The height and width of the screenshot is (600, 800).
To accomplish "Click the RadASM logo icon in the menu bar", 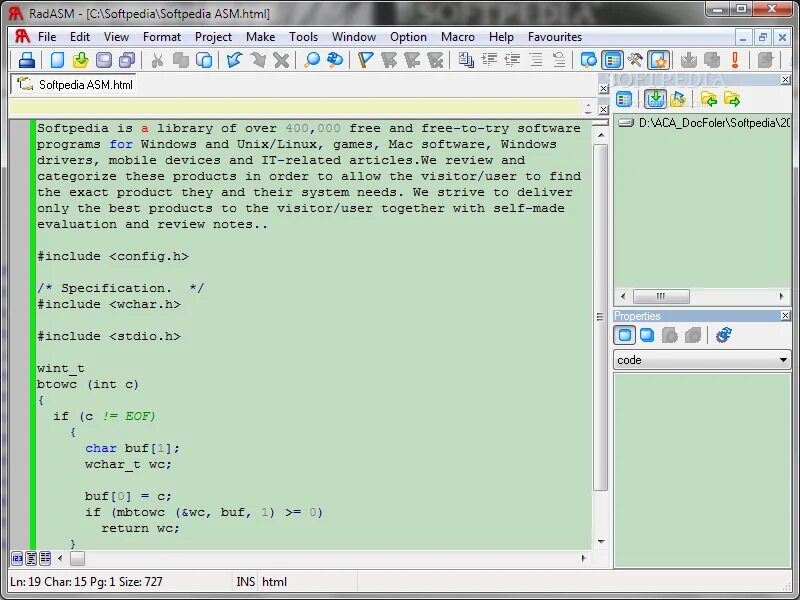I will (x=22, y=37).
